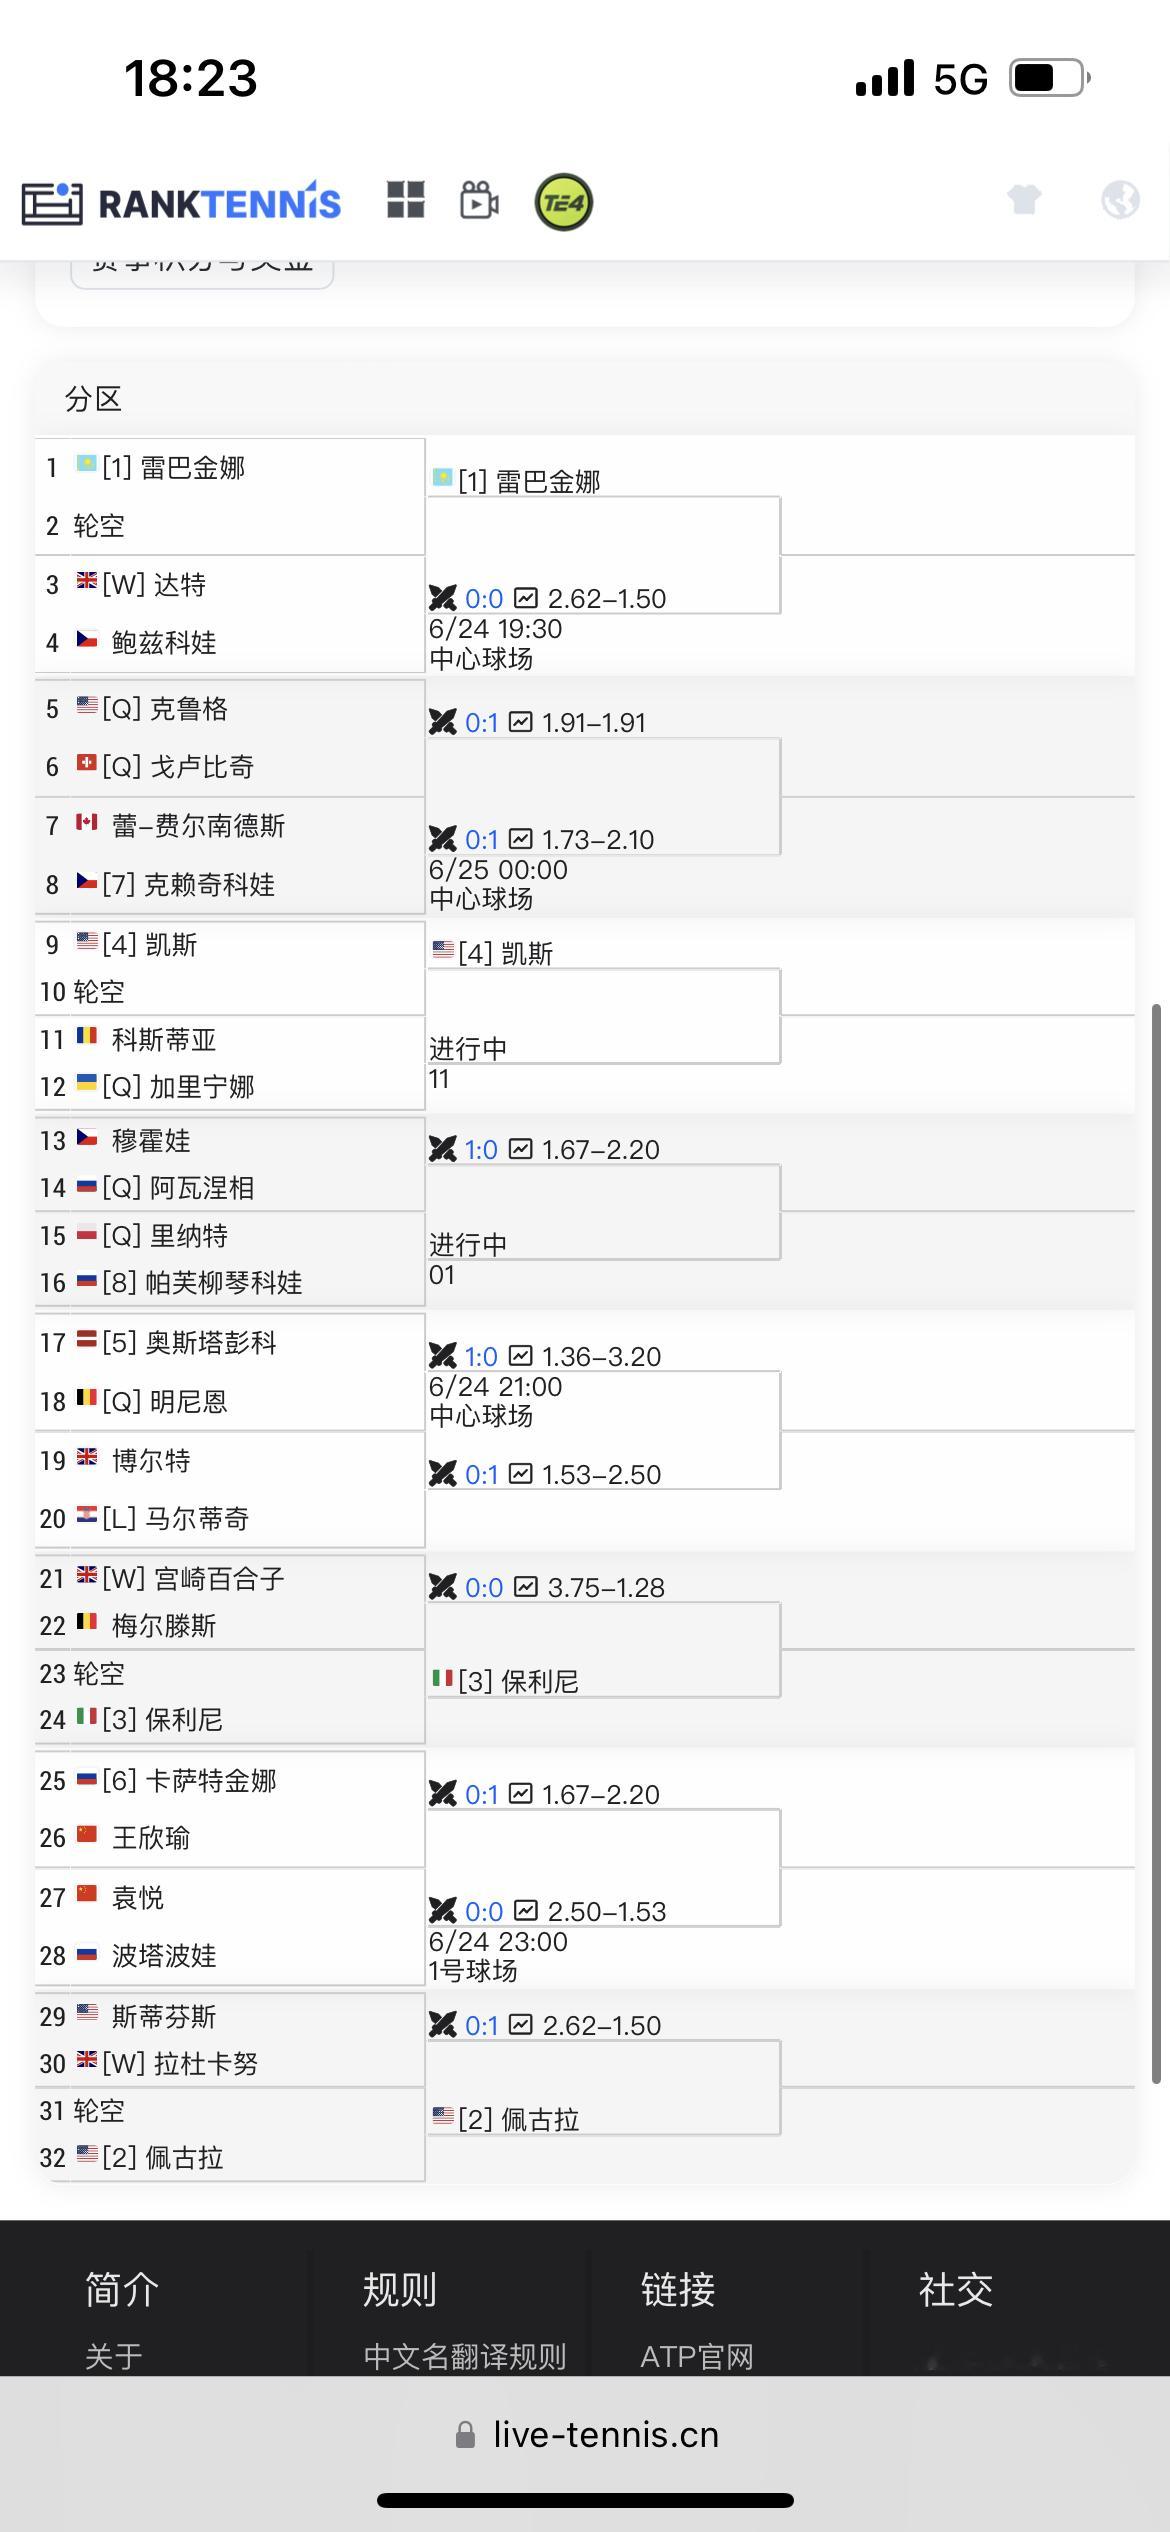
Task: Open odds chart icon beside 3.75–1.28
Action: pyautogui.click(x=526, y=1587)
